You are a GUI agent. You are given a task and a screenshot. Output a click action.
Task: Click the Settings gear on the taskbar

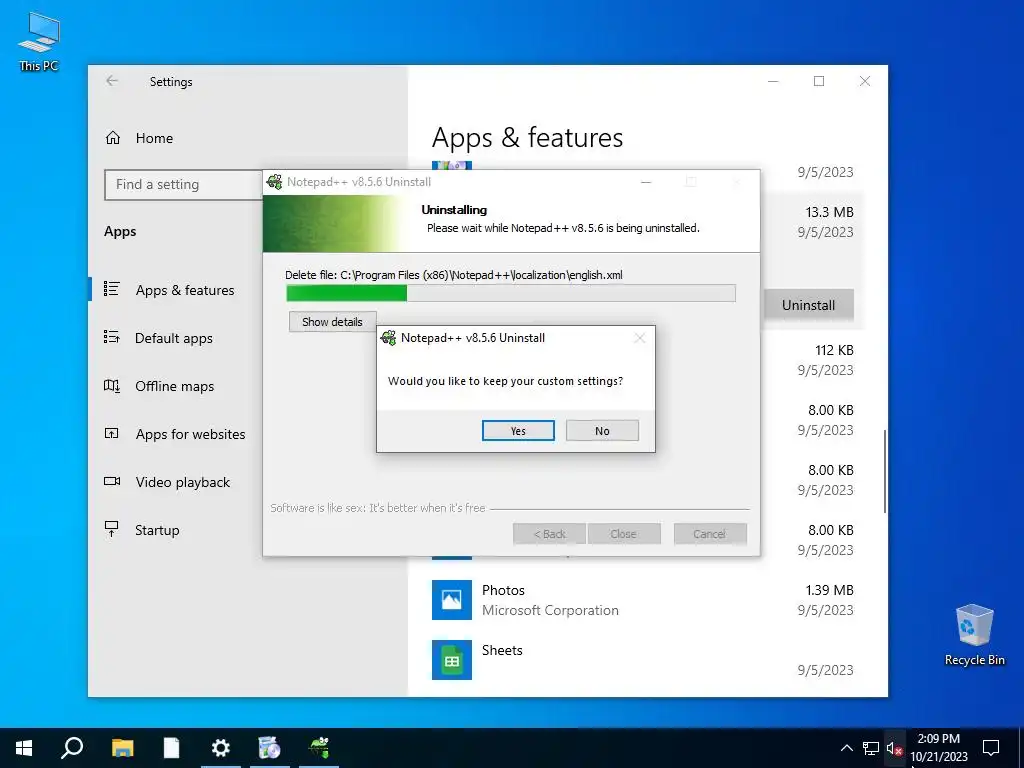click(221, 748)
